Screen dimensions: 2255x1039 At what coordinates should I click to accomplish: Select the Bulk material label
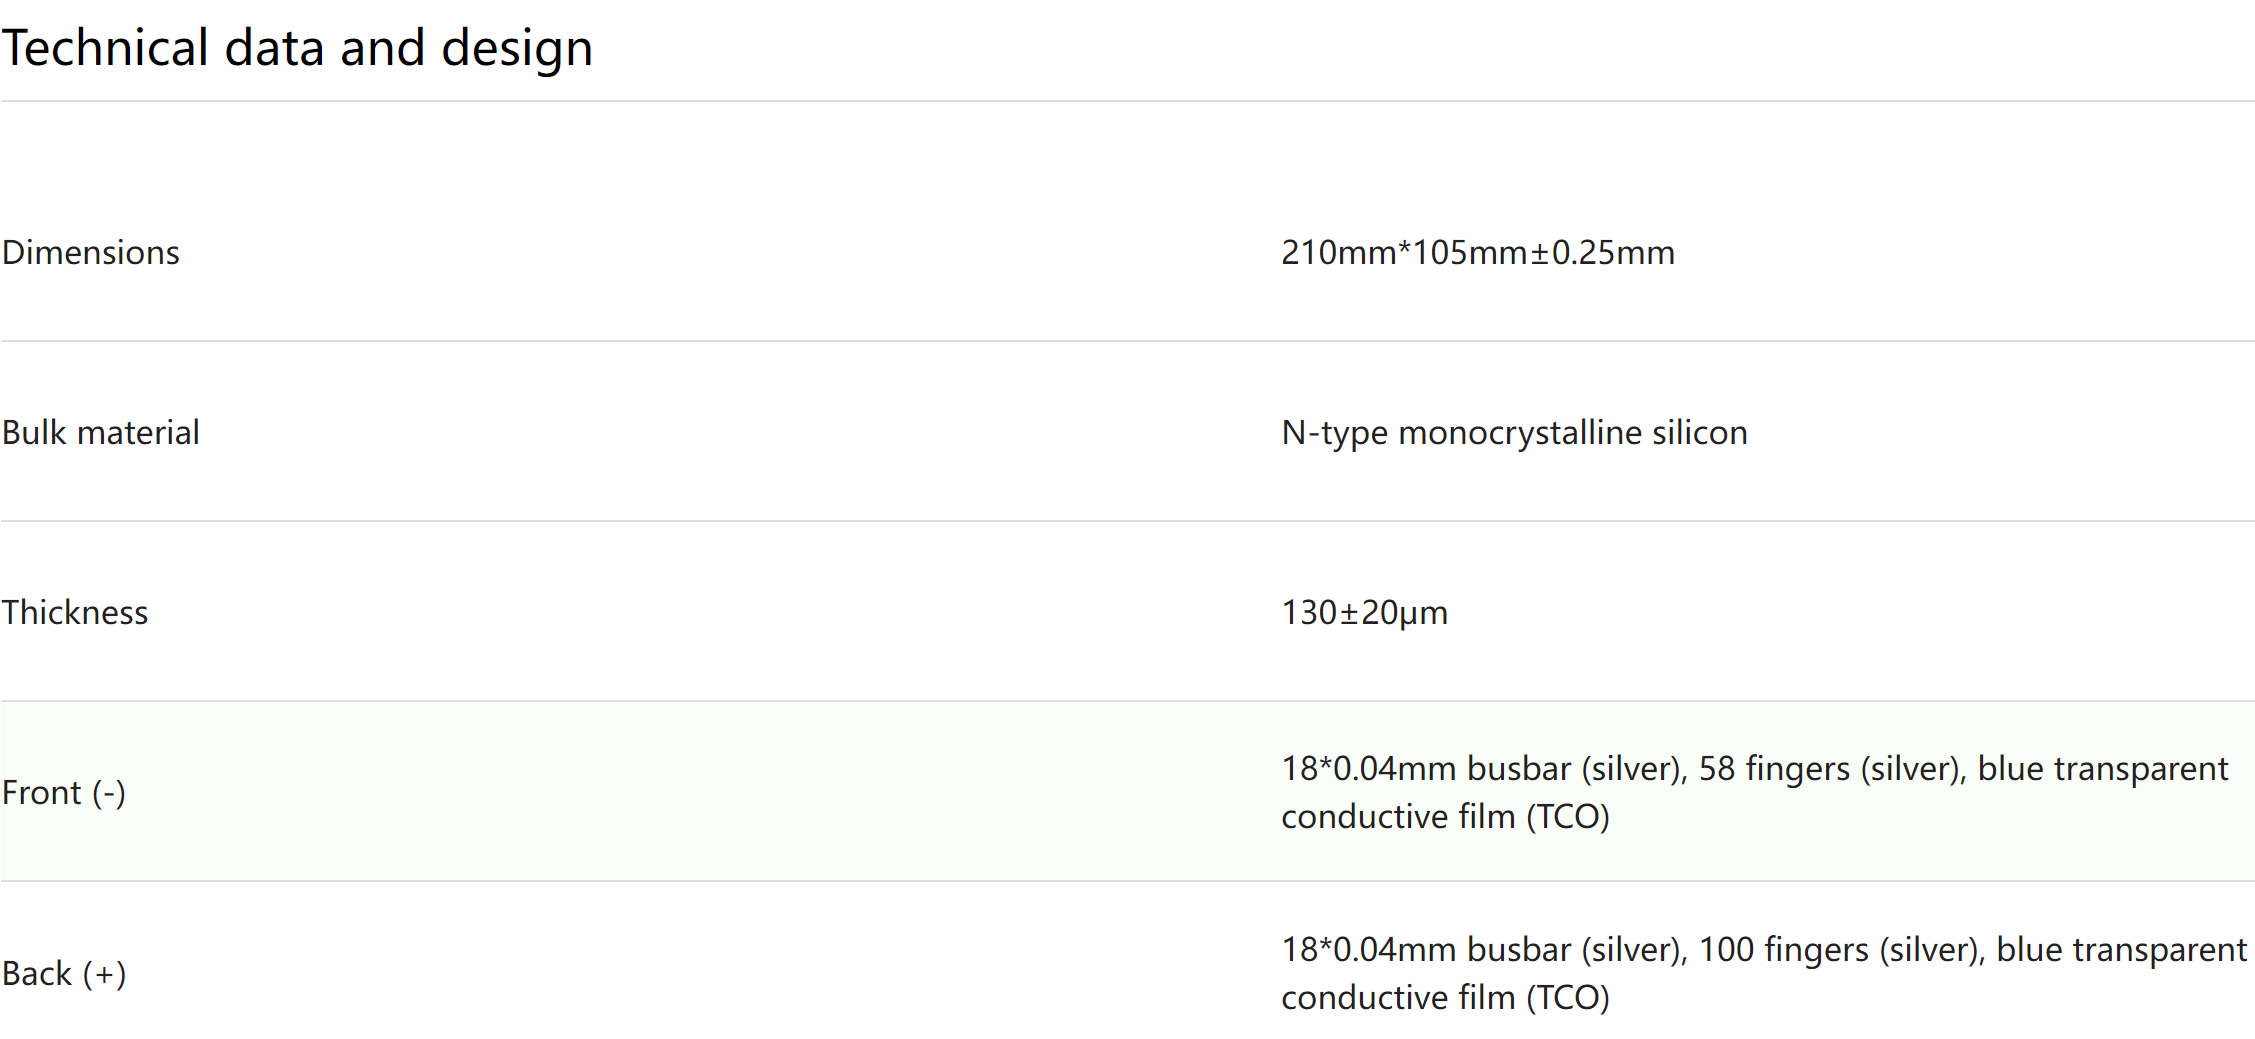pos(101,432)
